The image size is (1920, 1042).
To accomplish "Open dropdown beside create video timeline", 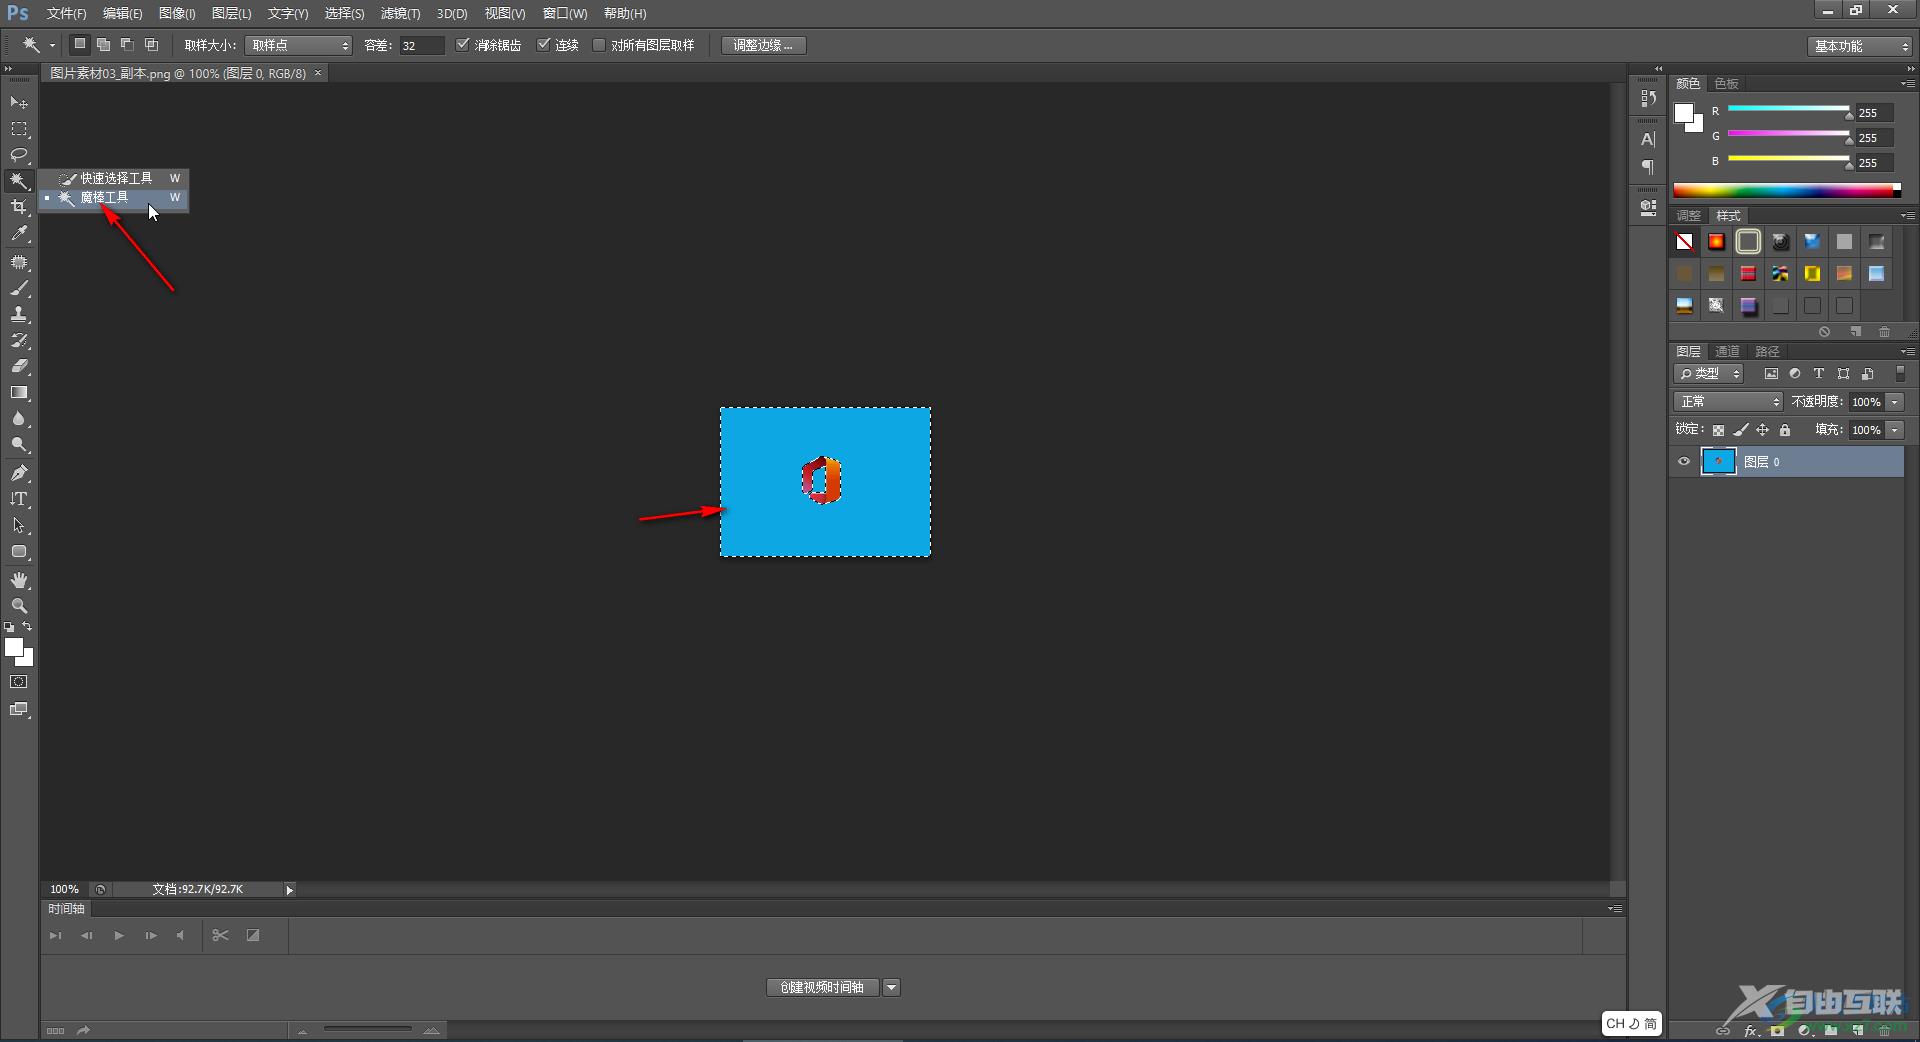I will click(891, 987).
